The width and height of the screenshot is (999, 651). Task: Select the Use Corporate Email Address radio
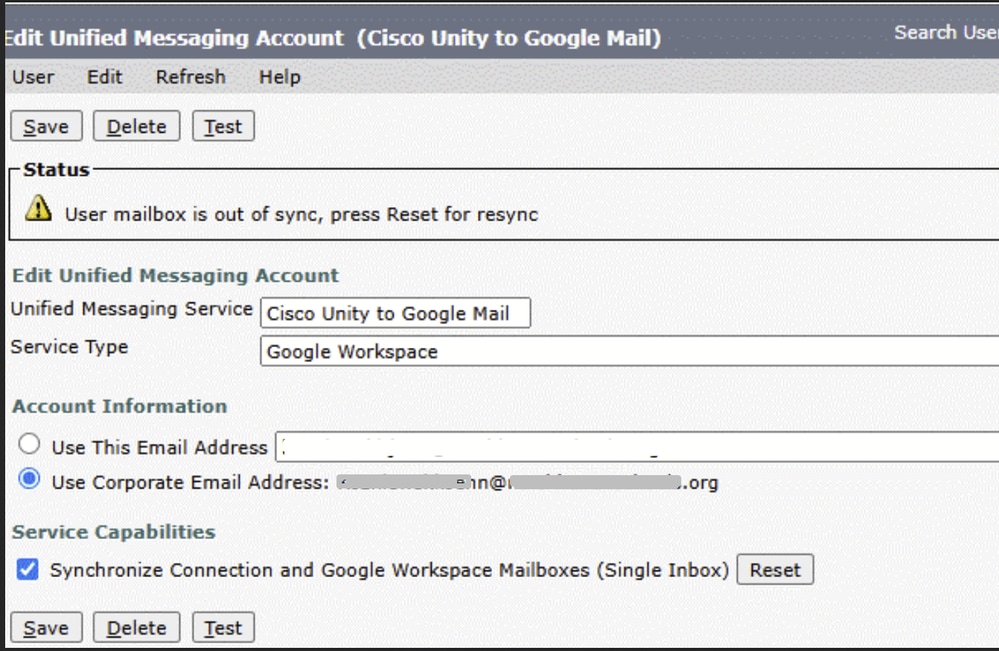(29, 478)
